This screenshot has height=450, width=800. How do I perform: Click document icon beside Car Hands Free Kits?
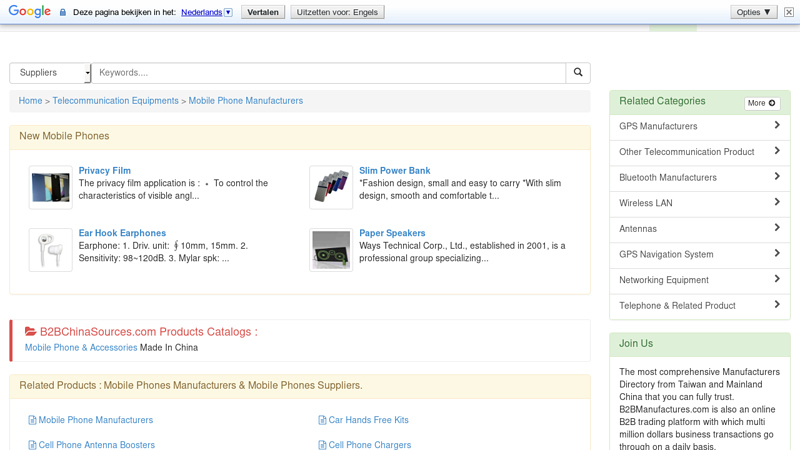322,420
